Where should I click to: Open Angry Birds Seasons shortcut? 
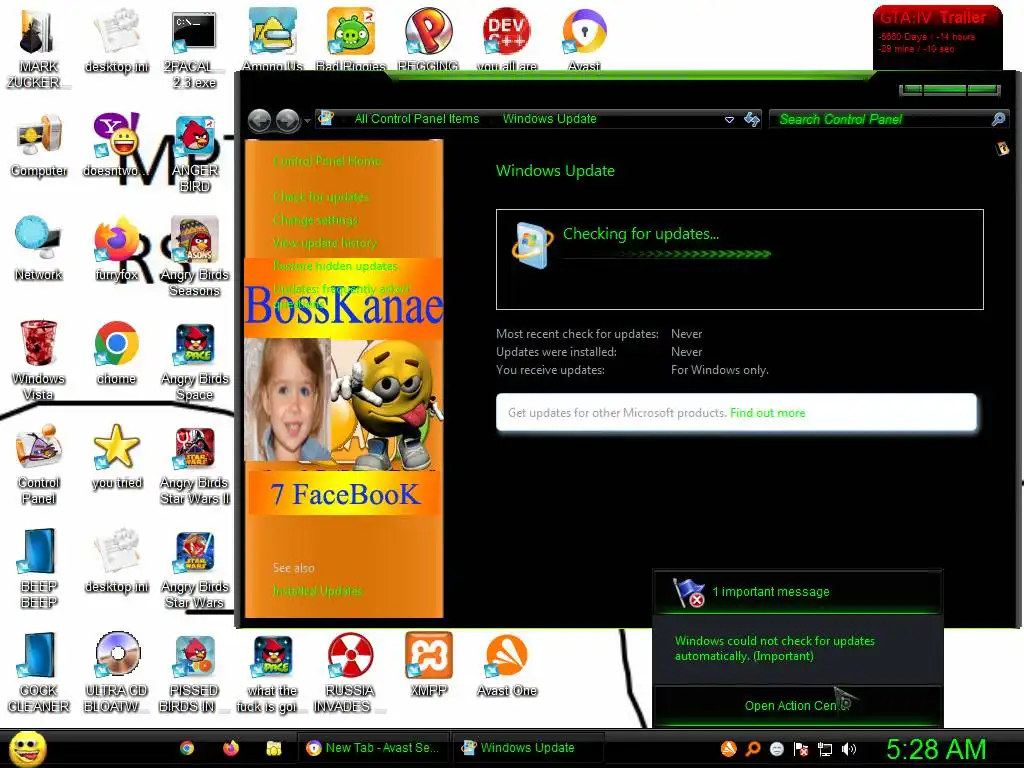point(194,257)
